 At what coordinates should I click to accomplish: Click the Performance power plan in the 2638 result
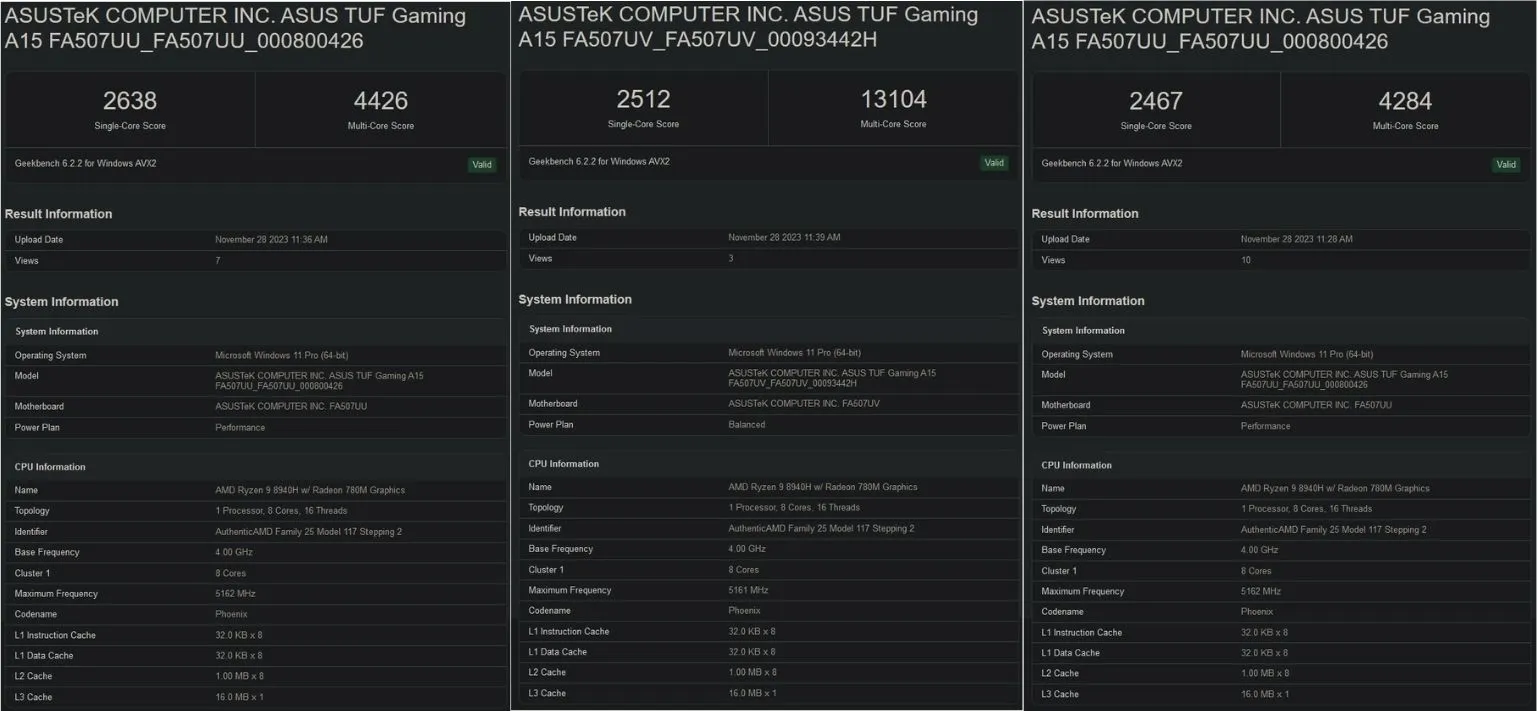pos(240,428)
